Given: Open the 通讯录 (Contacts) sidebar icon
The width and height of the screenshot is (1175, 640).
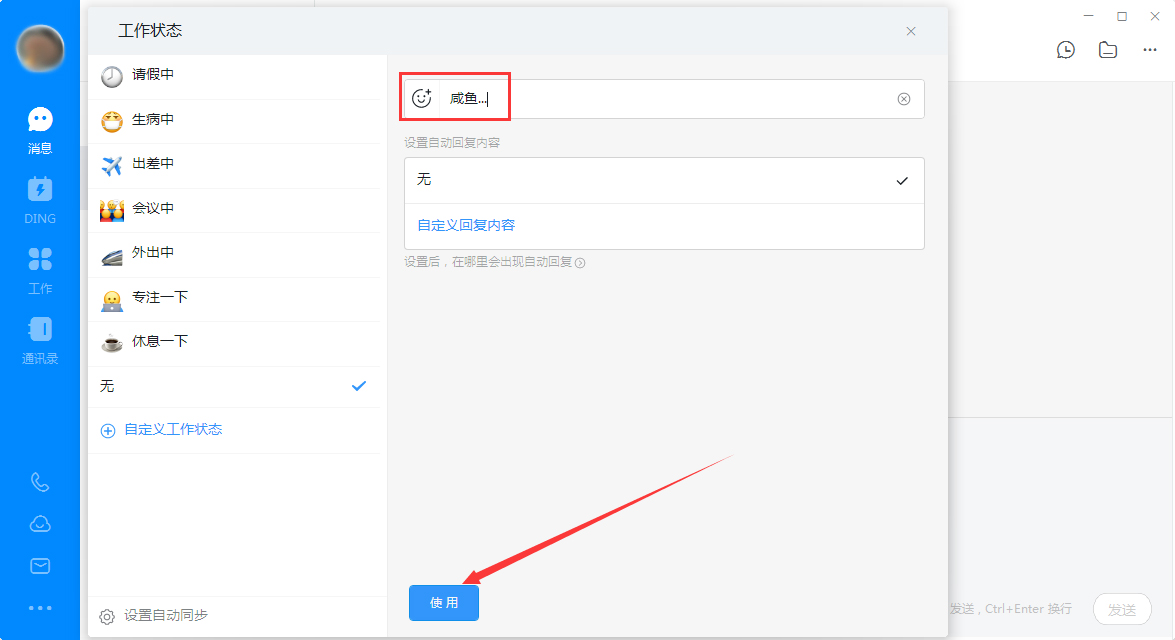Looking at the screenshot, I should coord(39,337).
